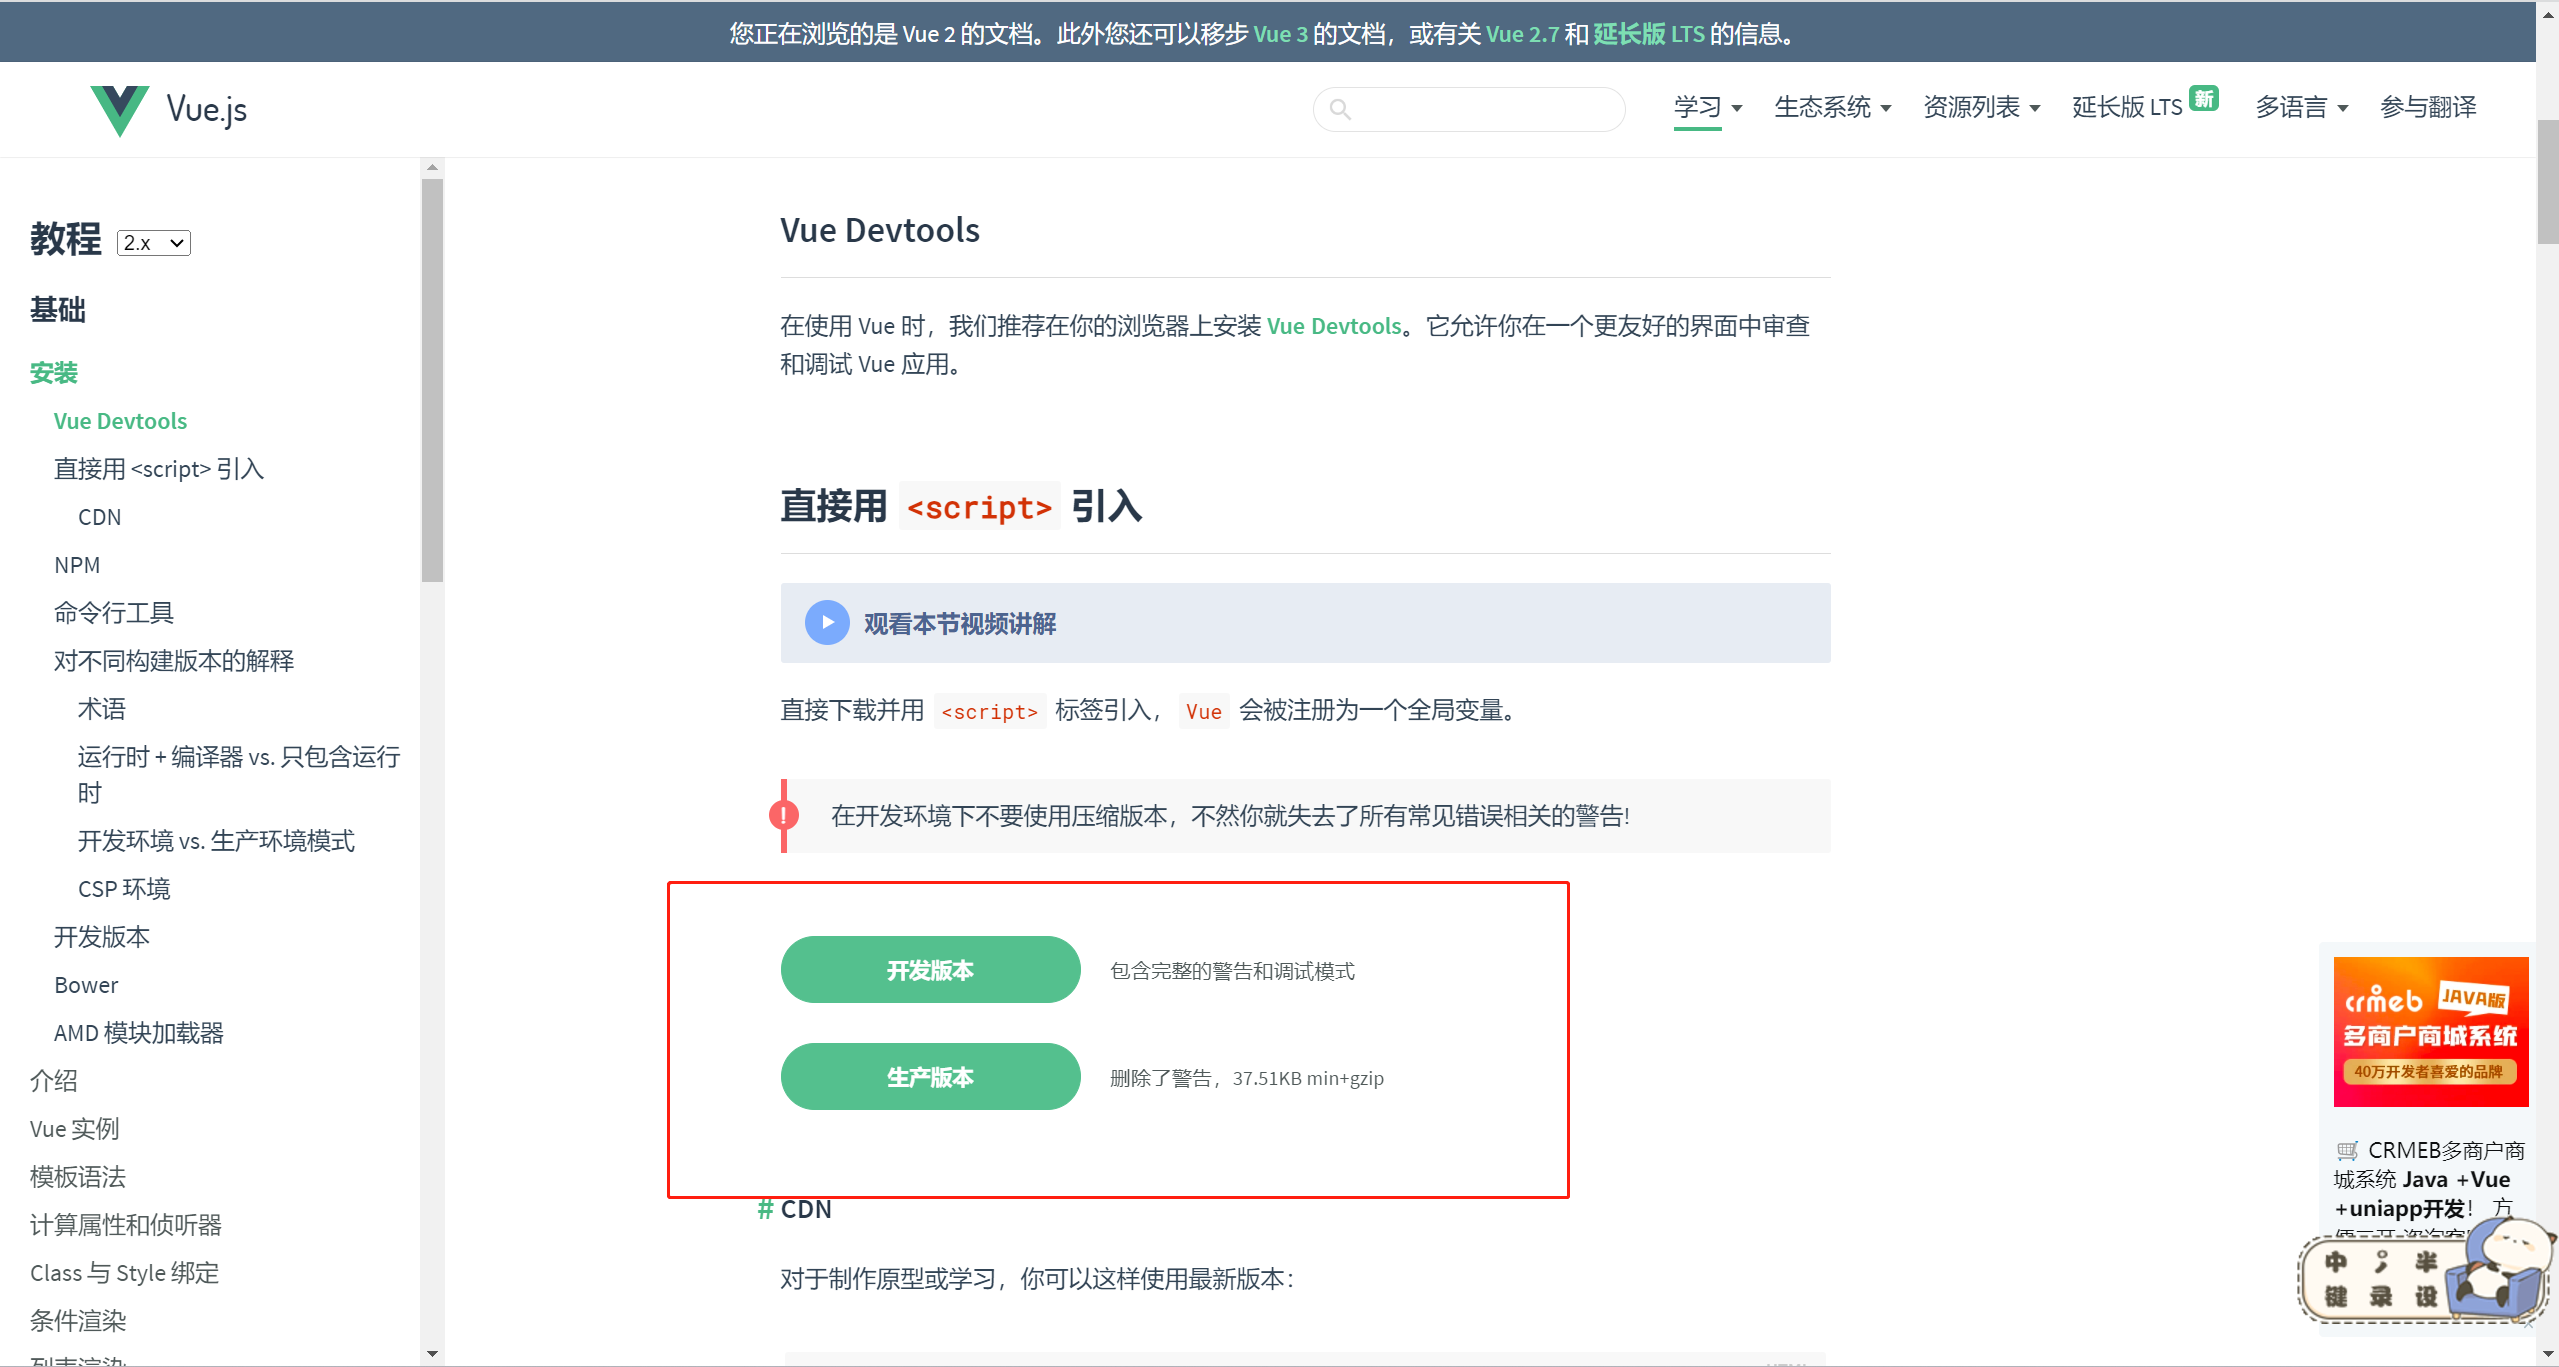Open 设 settings on the IME bar
This screenshot has width=2559, height=1367.
[2426, 1297]
